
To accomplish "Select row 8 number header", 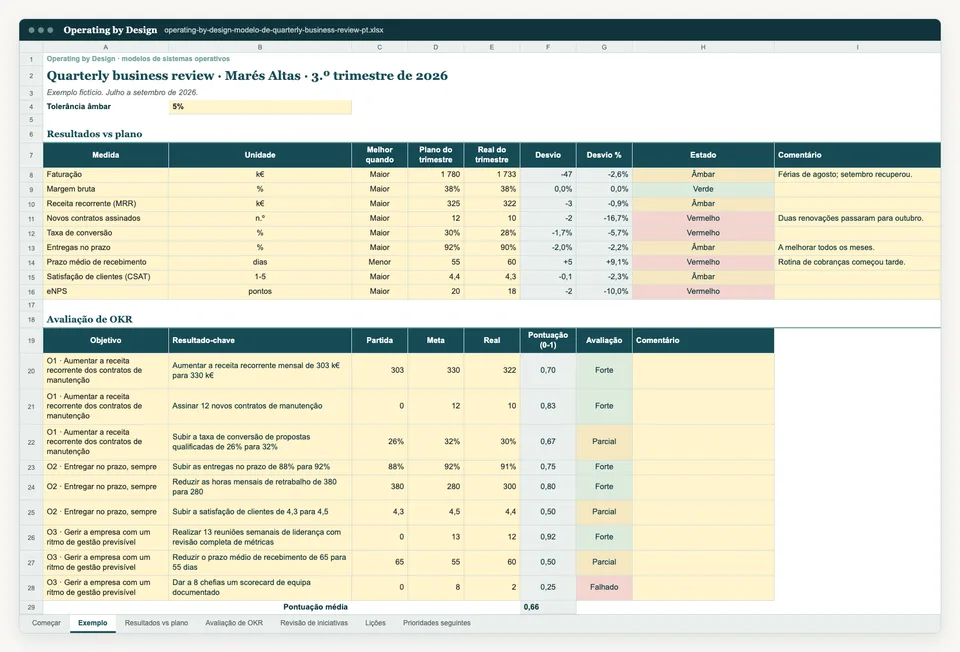I will 31,175.
